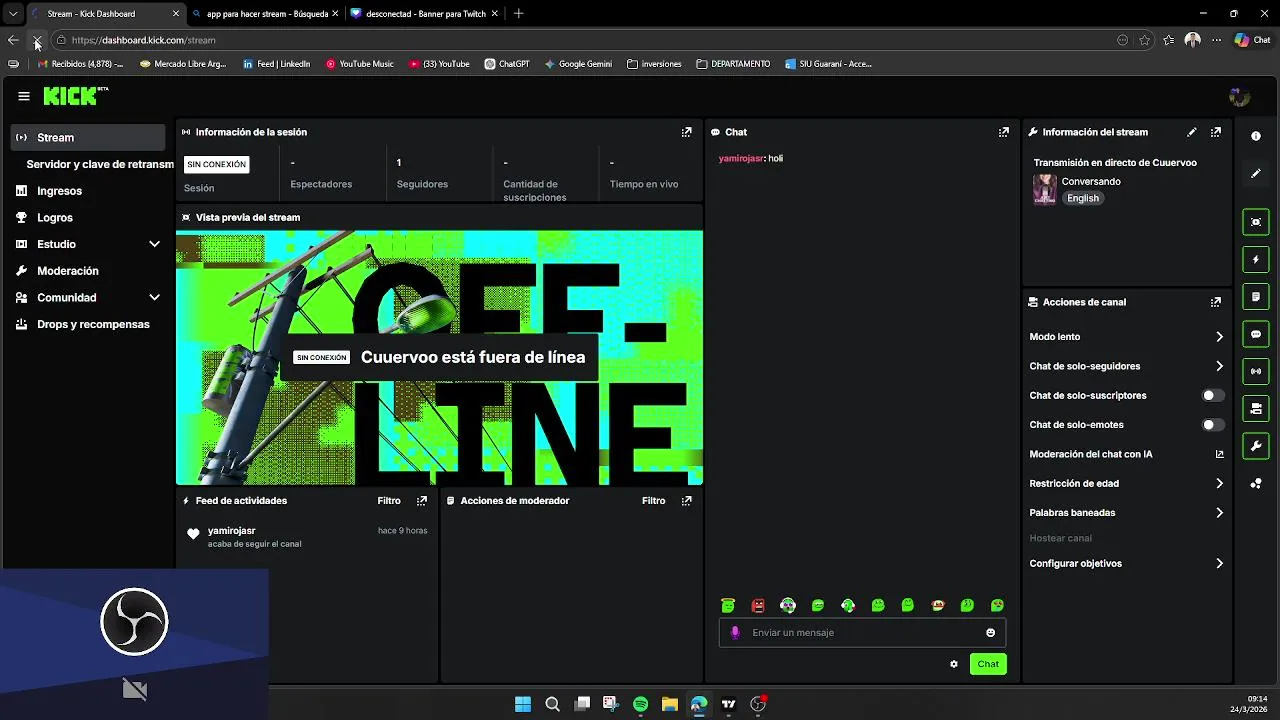Toggle the channel actions icon in right sidebar
The image size is (1280, 720).
coord(1256,408)
